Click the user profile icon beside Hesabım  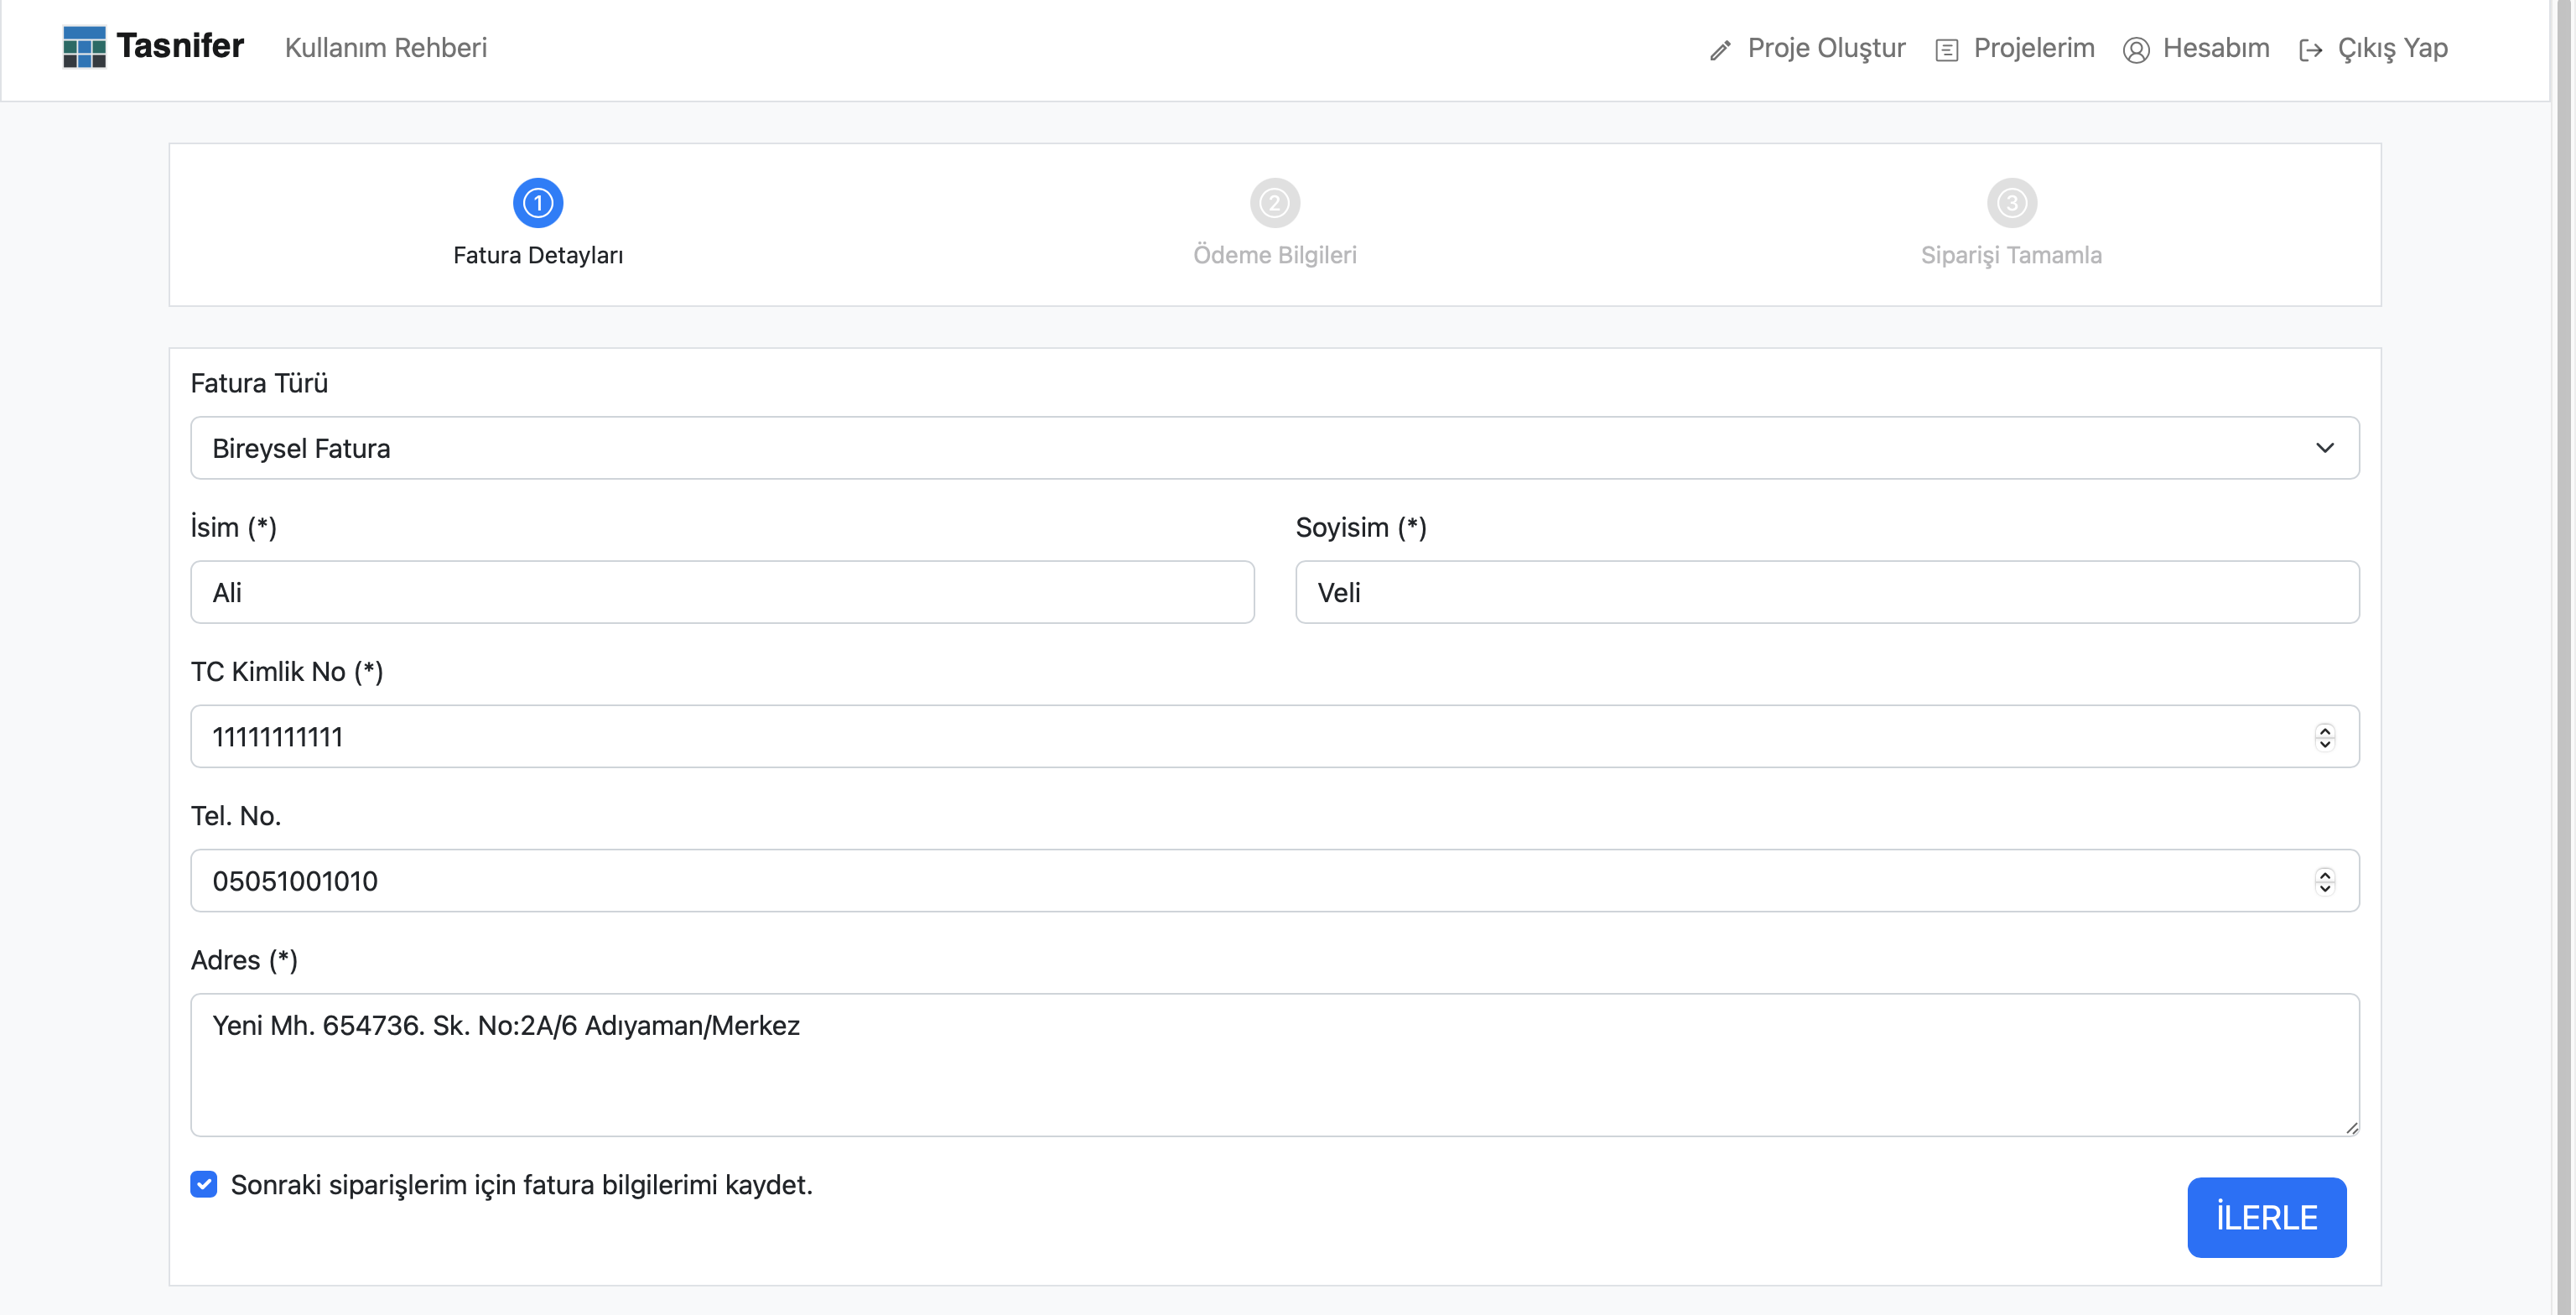click(2135, 50)
